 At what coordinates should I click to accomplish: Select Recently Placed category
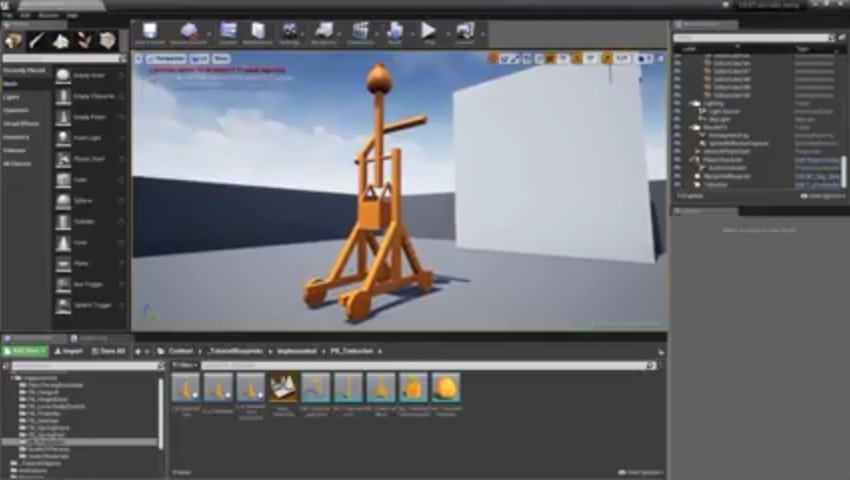click(x=24, y=71)
